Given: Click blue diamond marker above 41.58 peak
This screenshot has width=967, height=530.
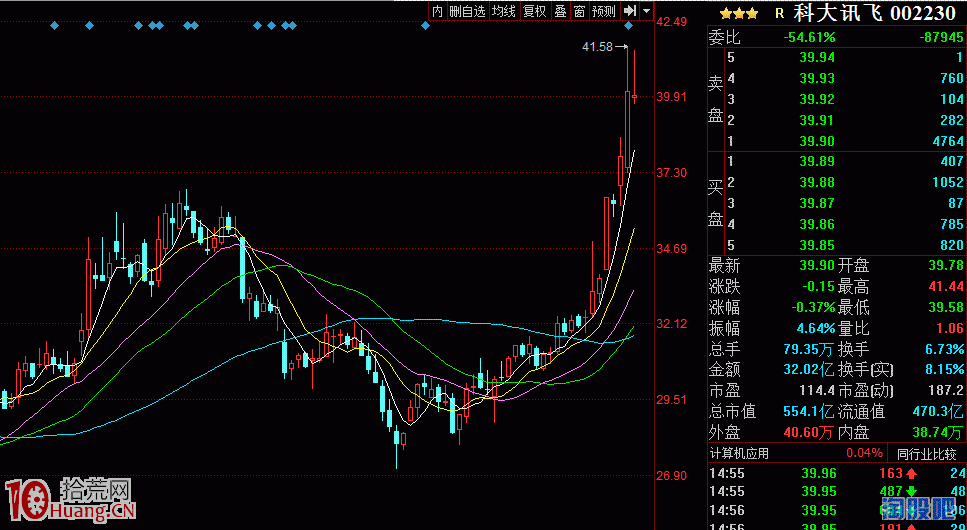Looking at the screenshot, I should point(628,25).
